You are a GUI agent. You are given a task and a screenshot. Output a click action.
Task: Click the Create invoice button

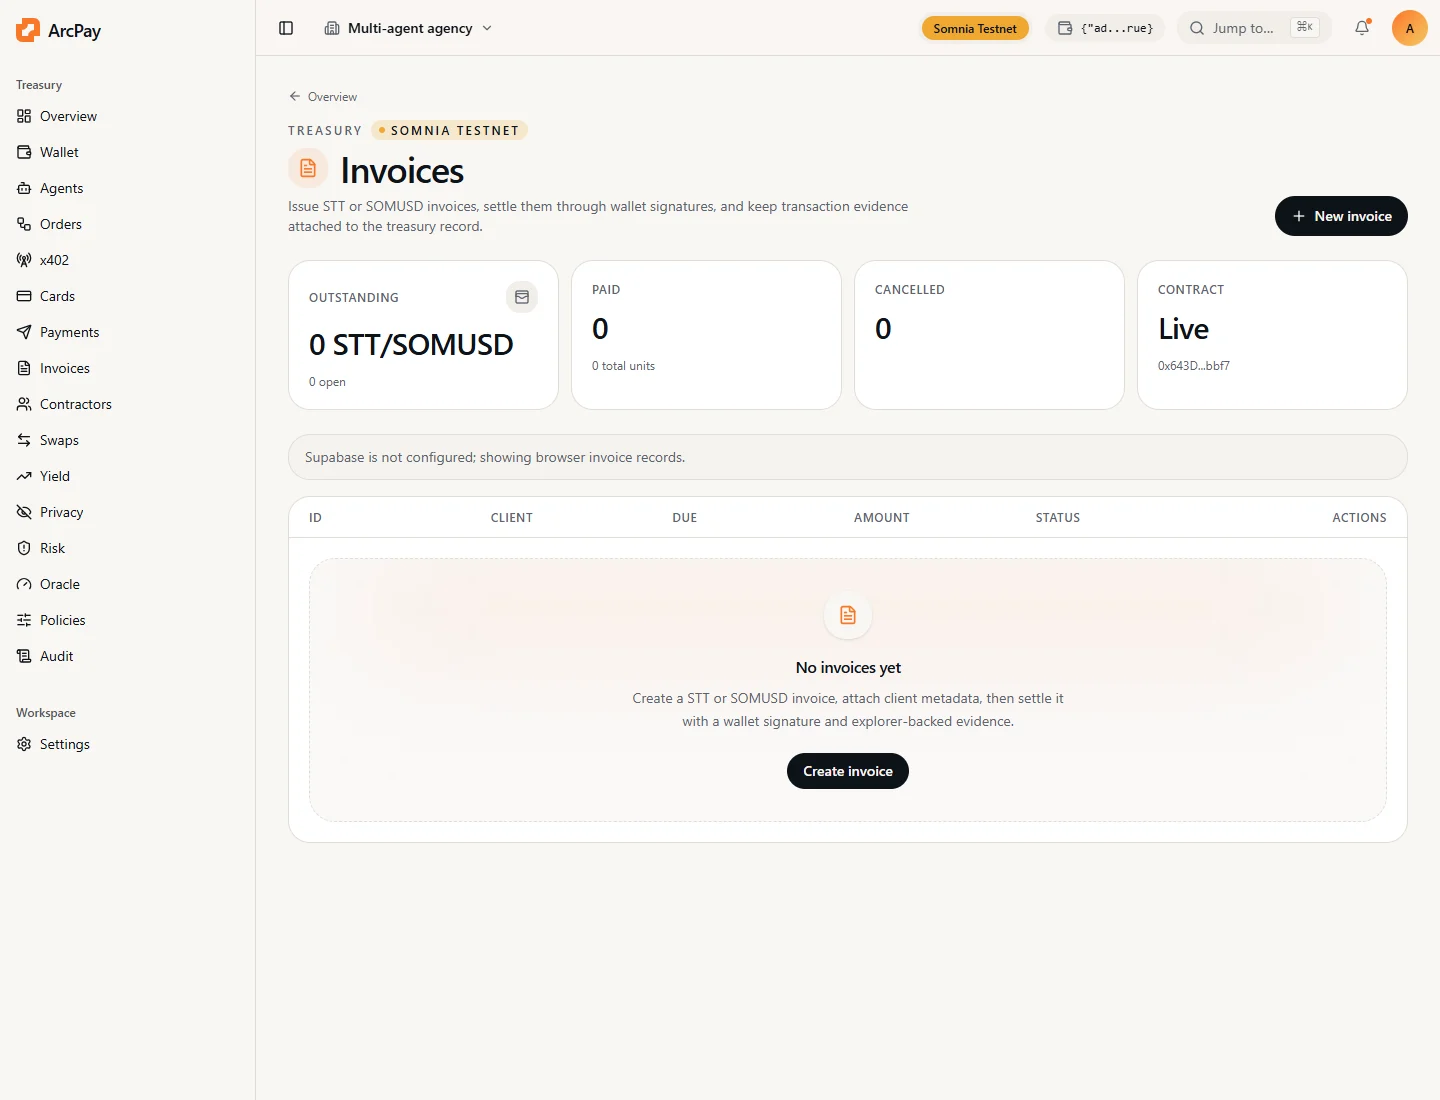click(848, 771)
